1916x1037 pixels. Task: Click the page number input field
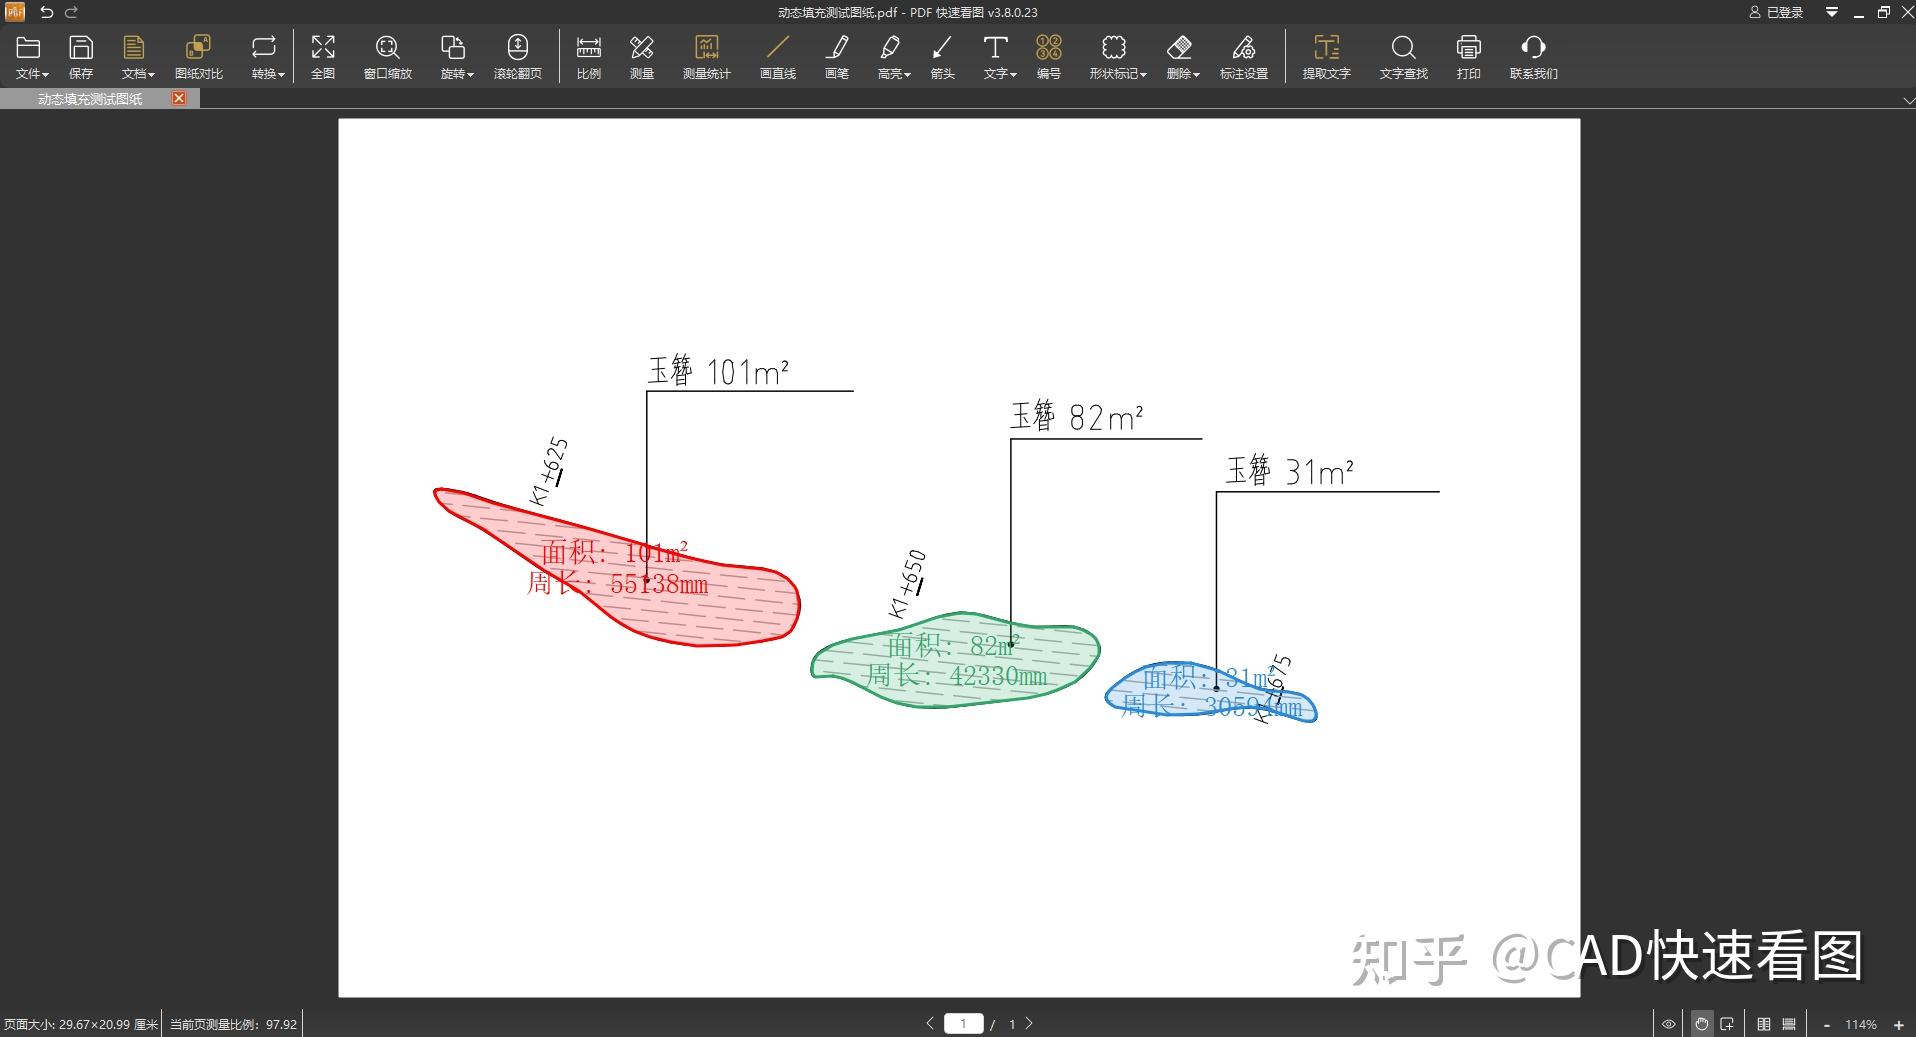point(963,1023)
